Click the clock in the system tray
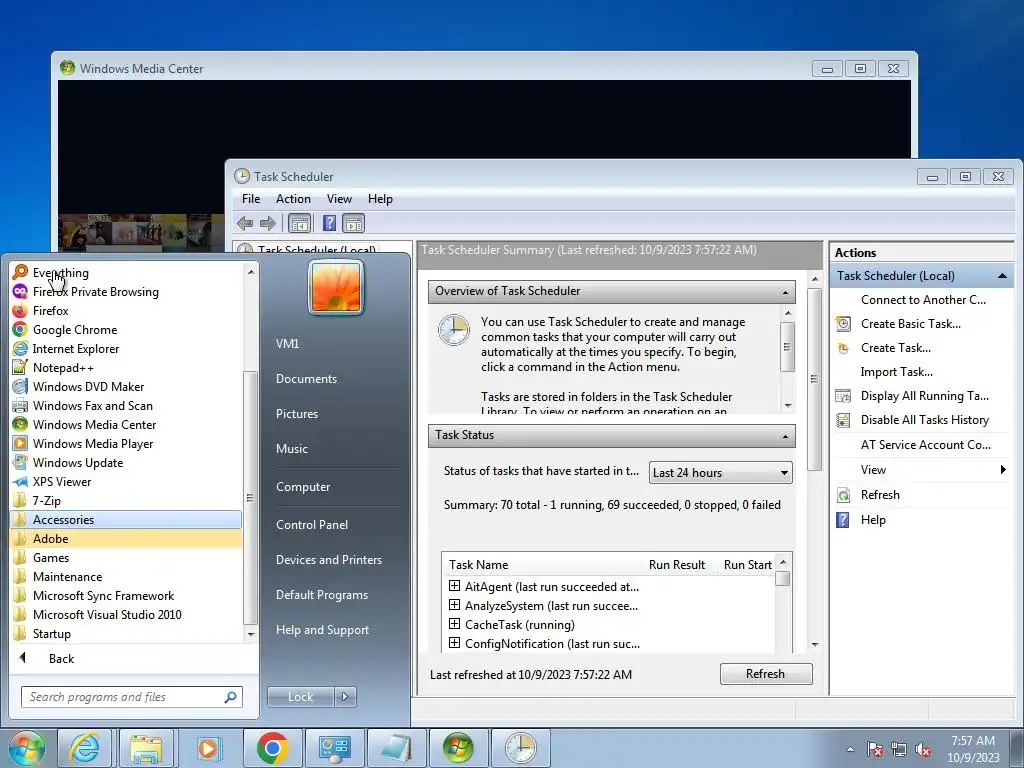 973,748
